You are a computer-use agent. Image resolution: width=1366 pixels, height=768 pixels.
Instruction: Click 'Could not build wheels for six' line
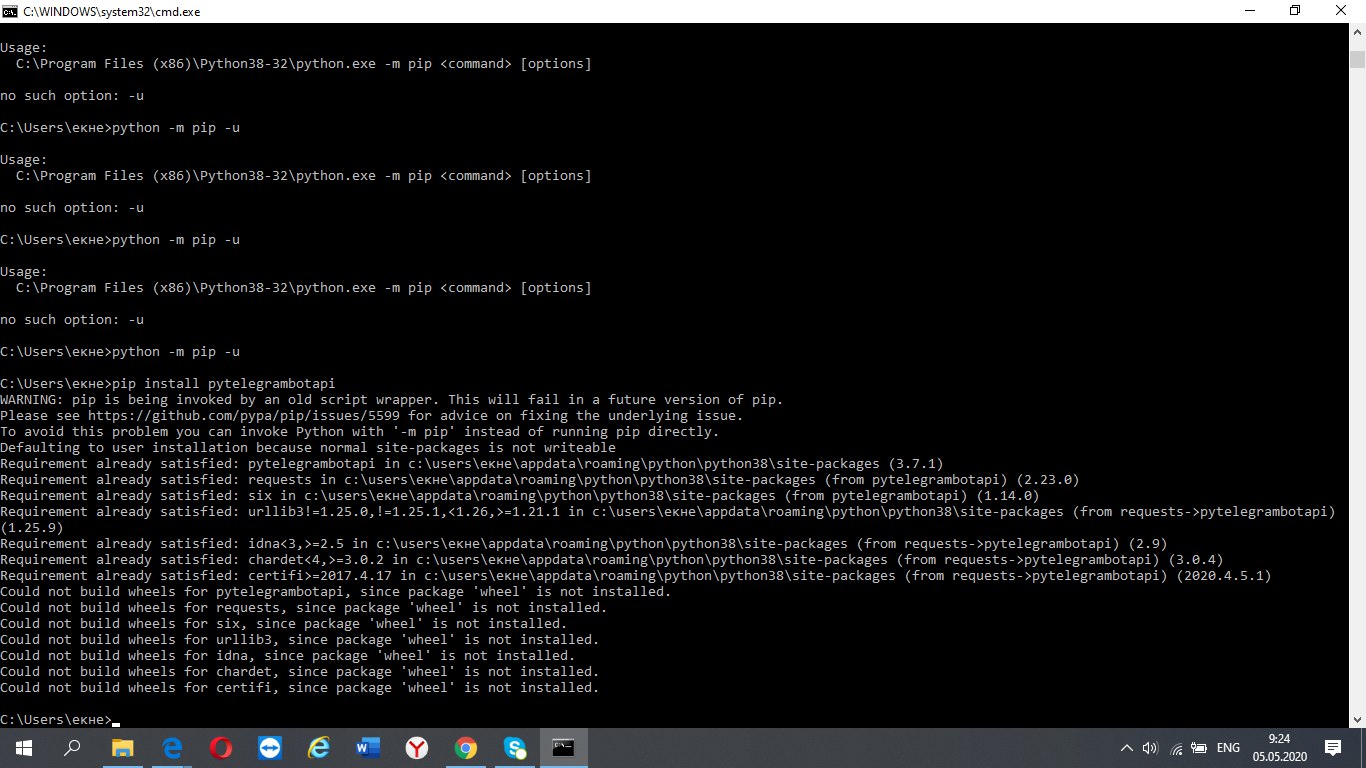pyautogui.click(x=284, y=624)
